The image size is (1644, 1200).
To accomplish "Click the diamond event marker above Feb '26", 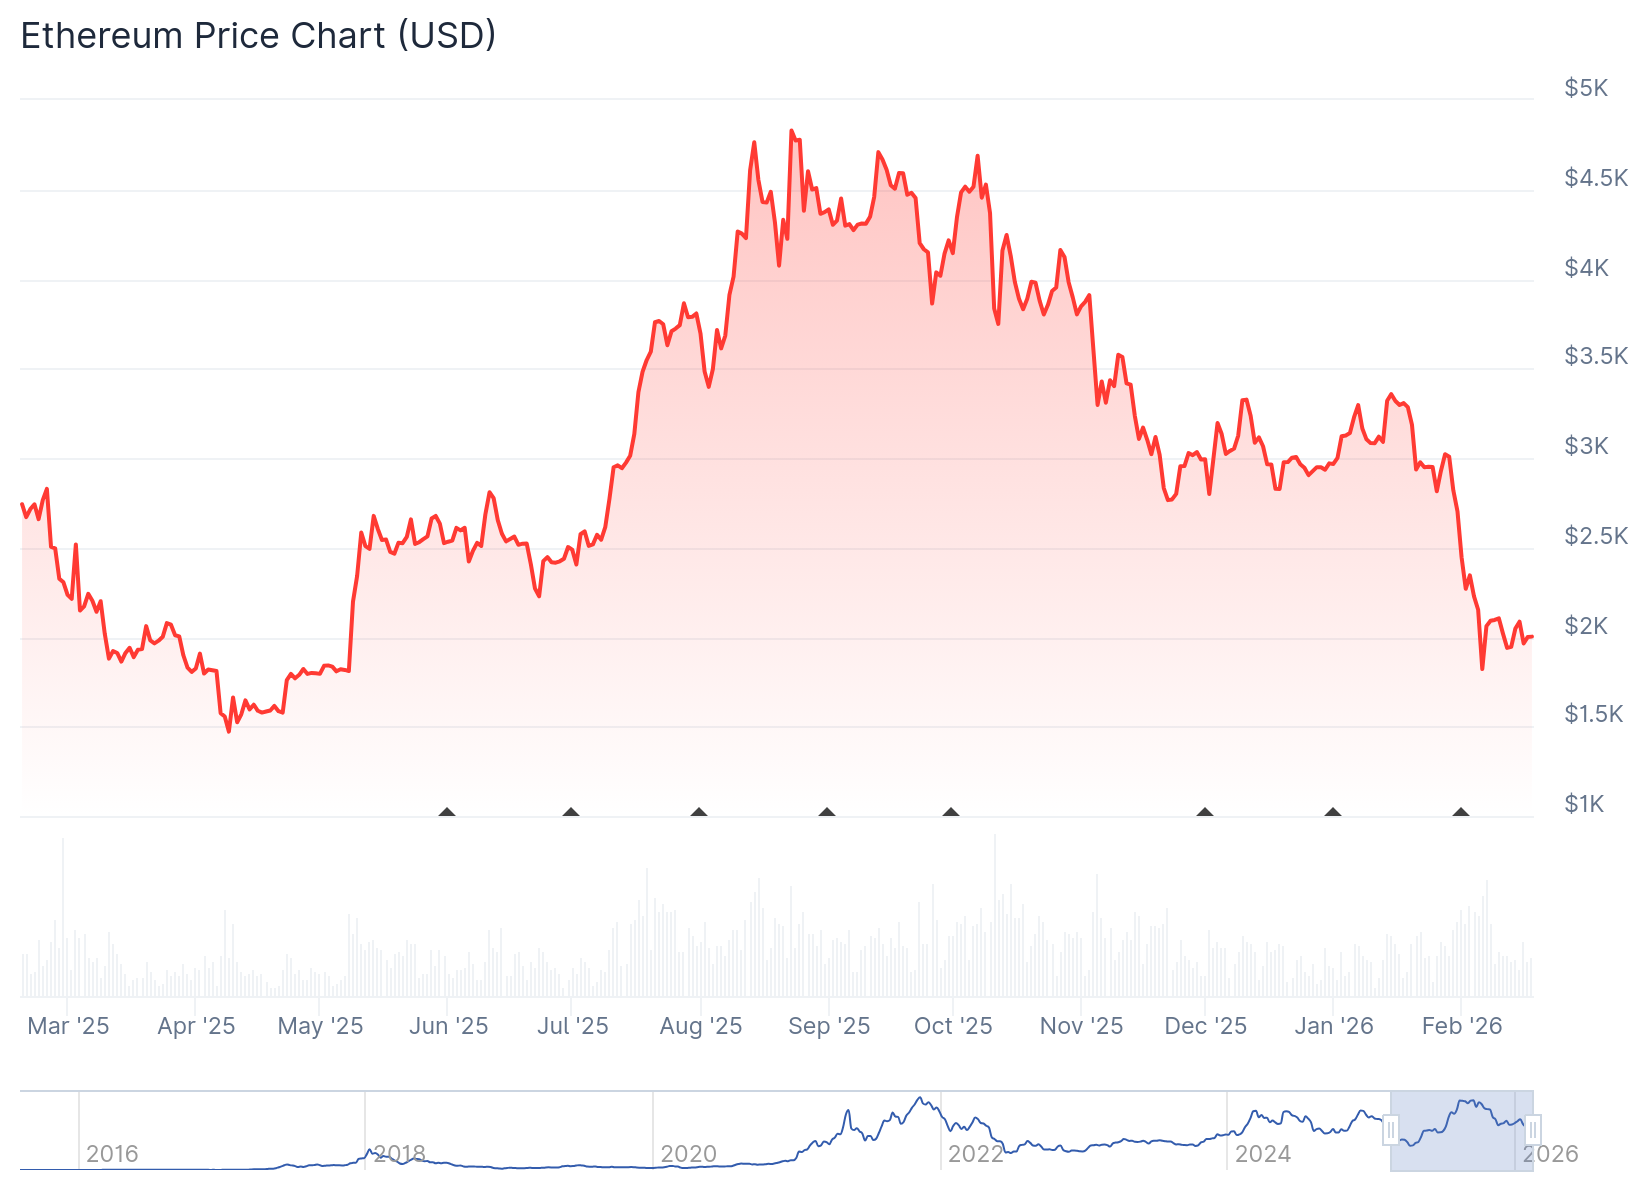I will click(1461, 812).
